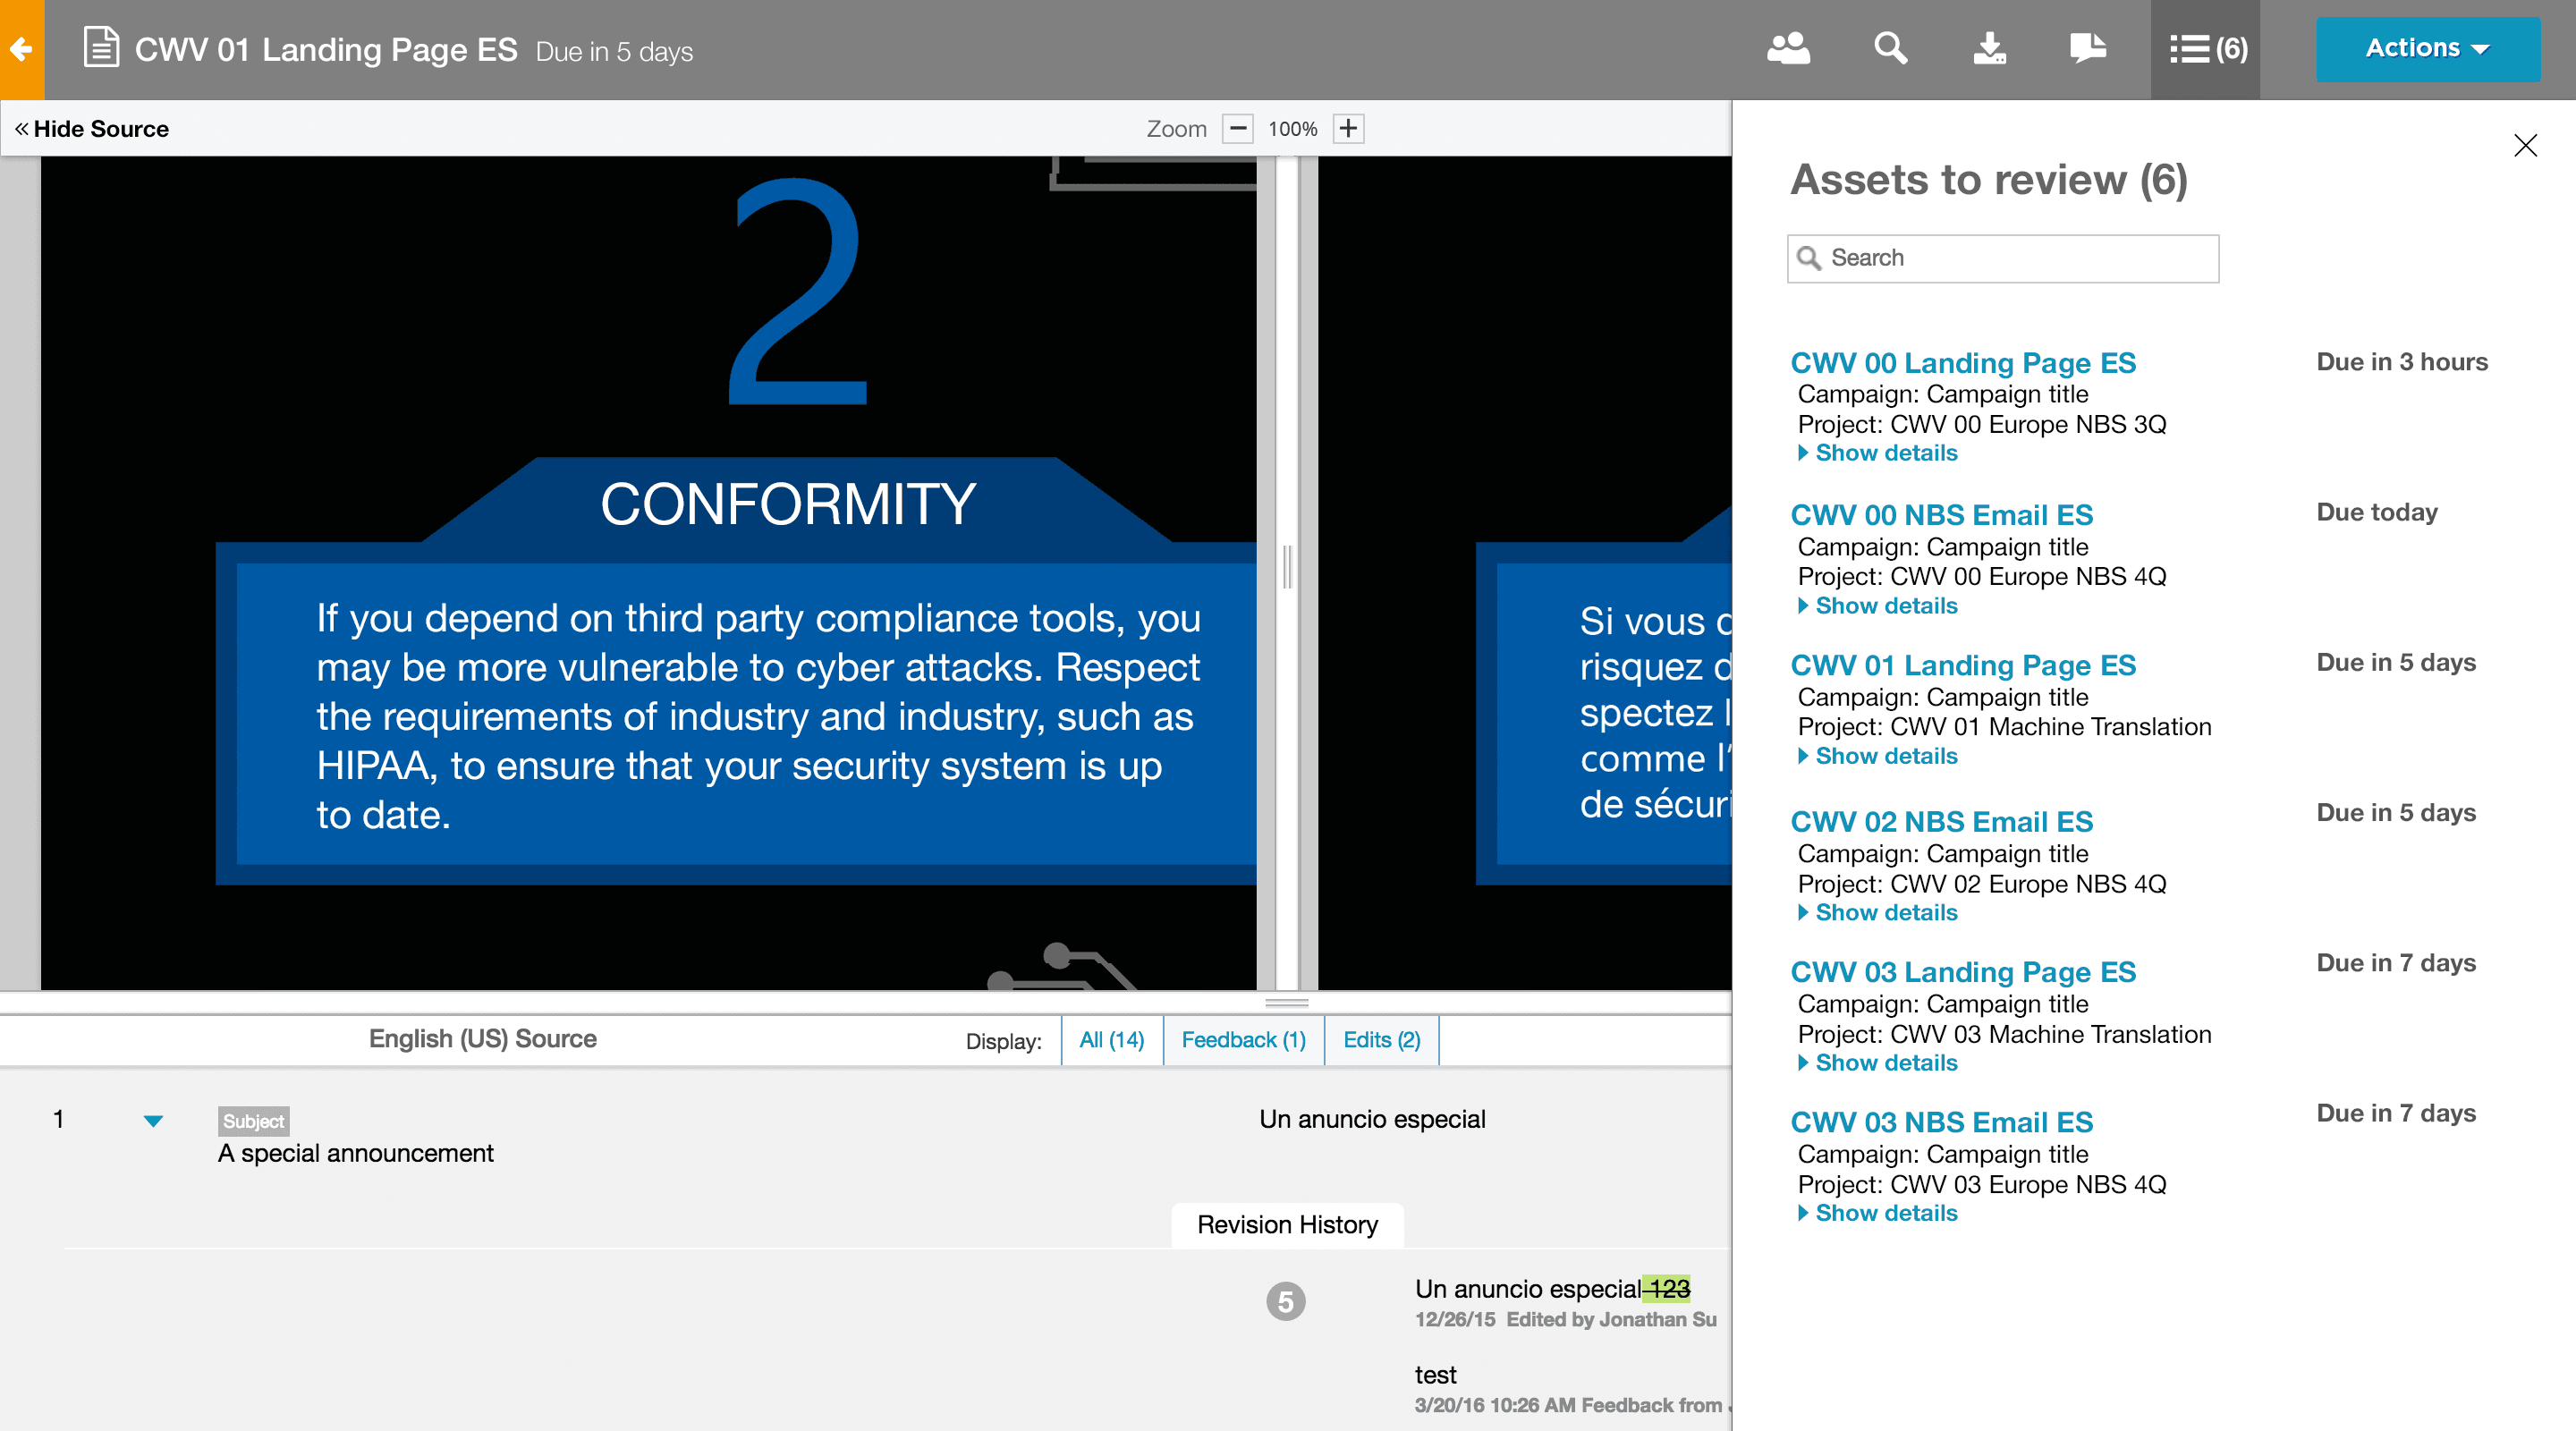This screenshot has height=1431, width=2576.
Task: Select the Edits (2) display tab
Action: click(1381, 1040)
